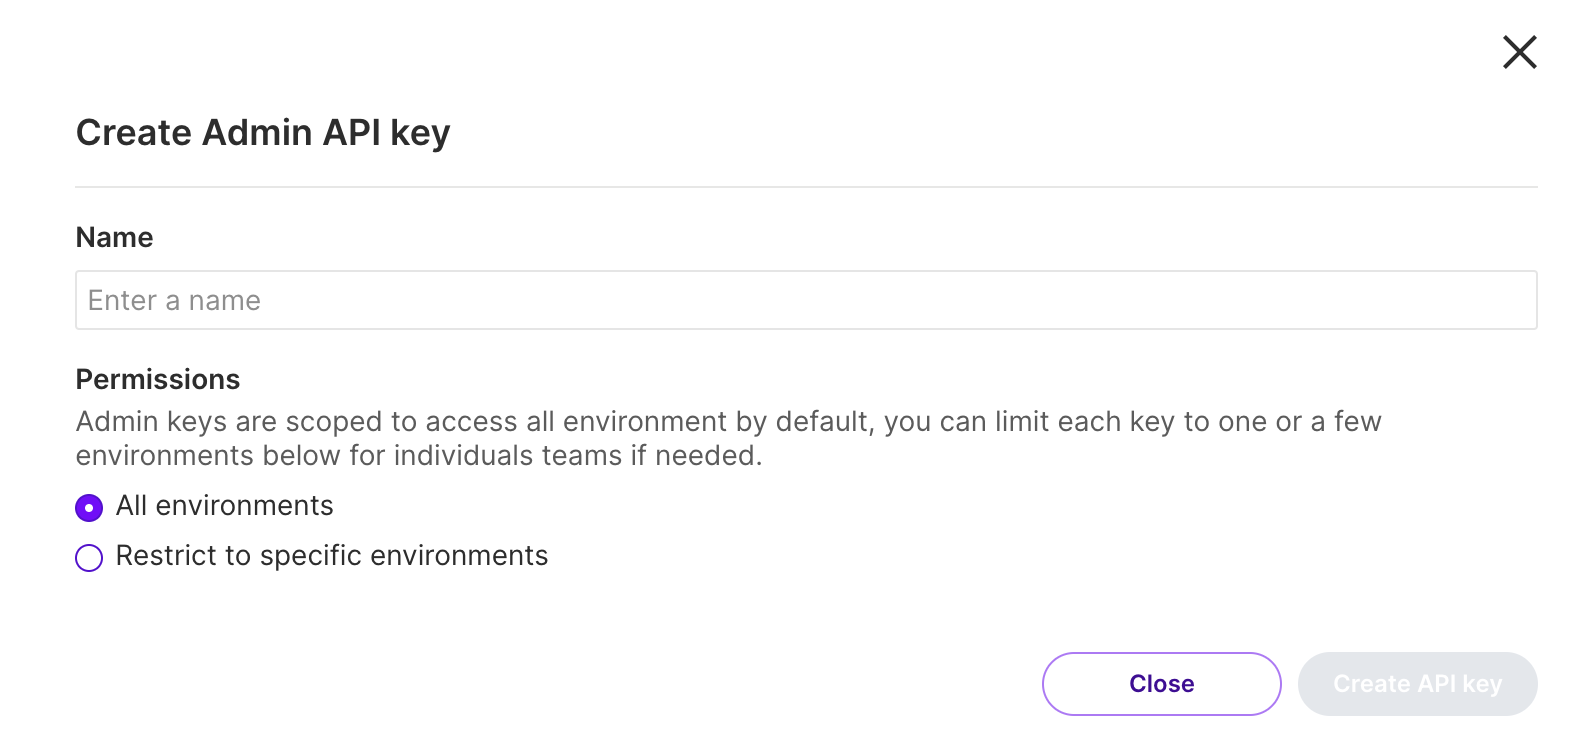Click the Admin keys scope description text

click(728, 422)
